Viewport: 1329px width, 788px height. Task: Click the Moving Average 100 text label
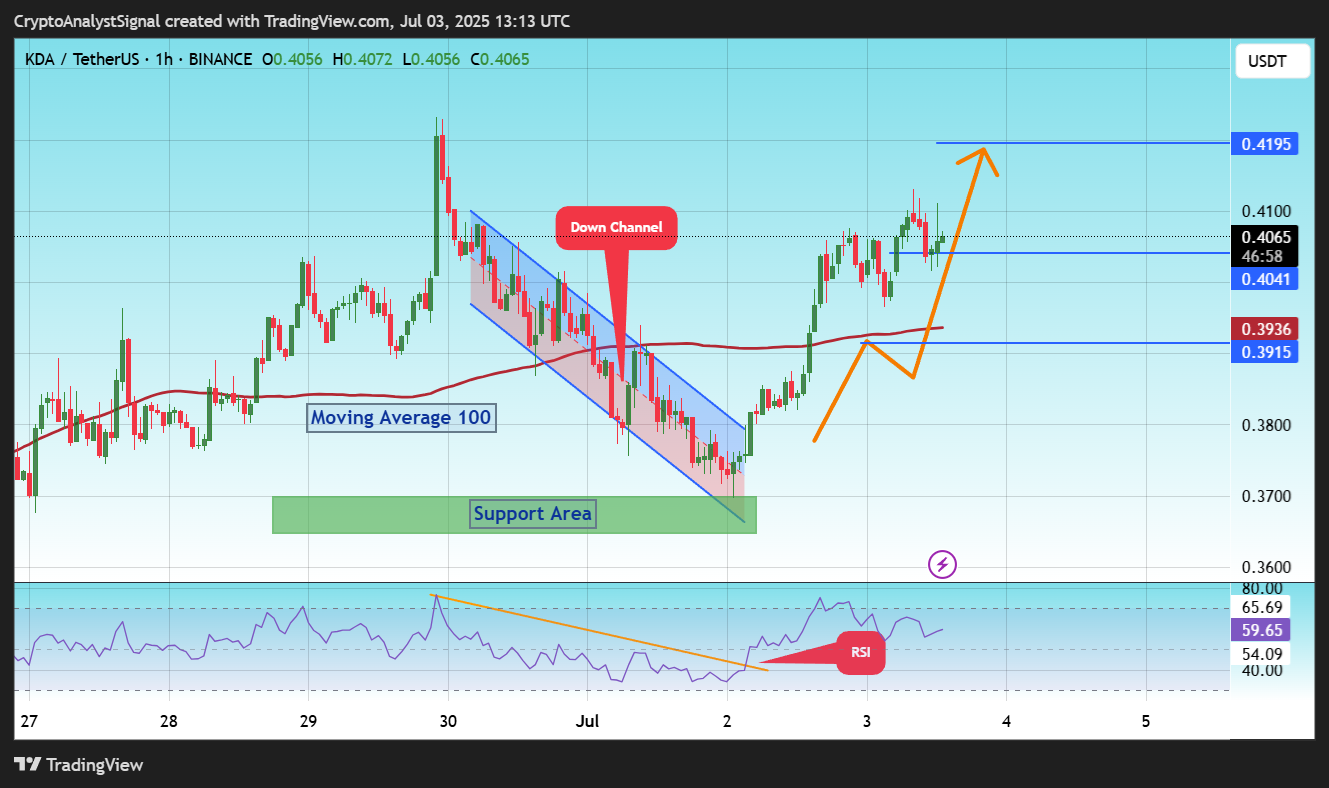point(401,418)
